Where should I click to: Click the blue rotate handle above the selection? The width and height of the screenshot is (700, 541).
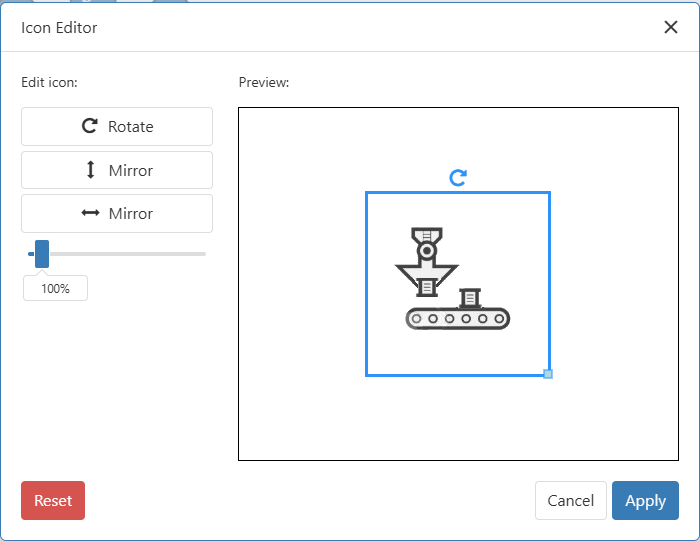click(x=458, y=177)
